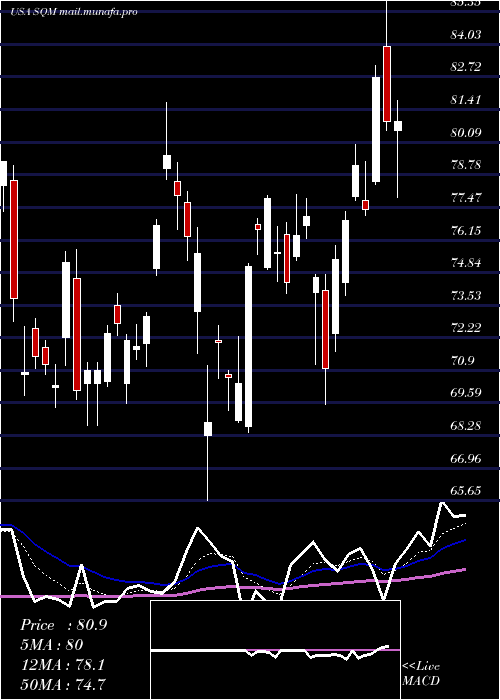Viewport: 500px width, 700px height.
Task: Select the 69.59 price axis label
Action: [x=466, y=393]
